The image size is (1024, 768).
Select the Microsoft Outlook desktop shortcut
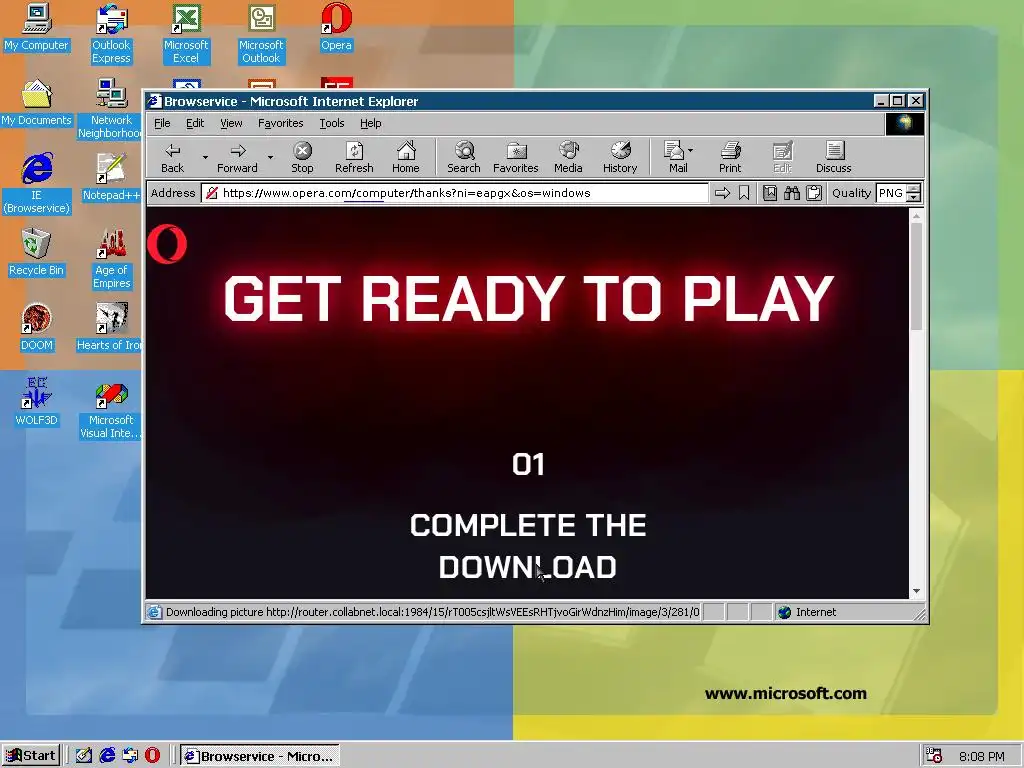coord(261,33)
